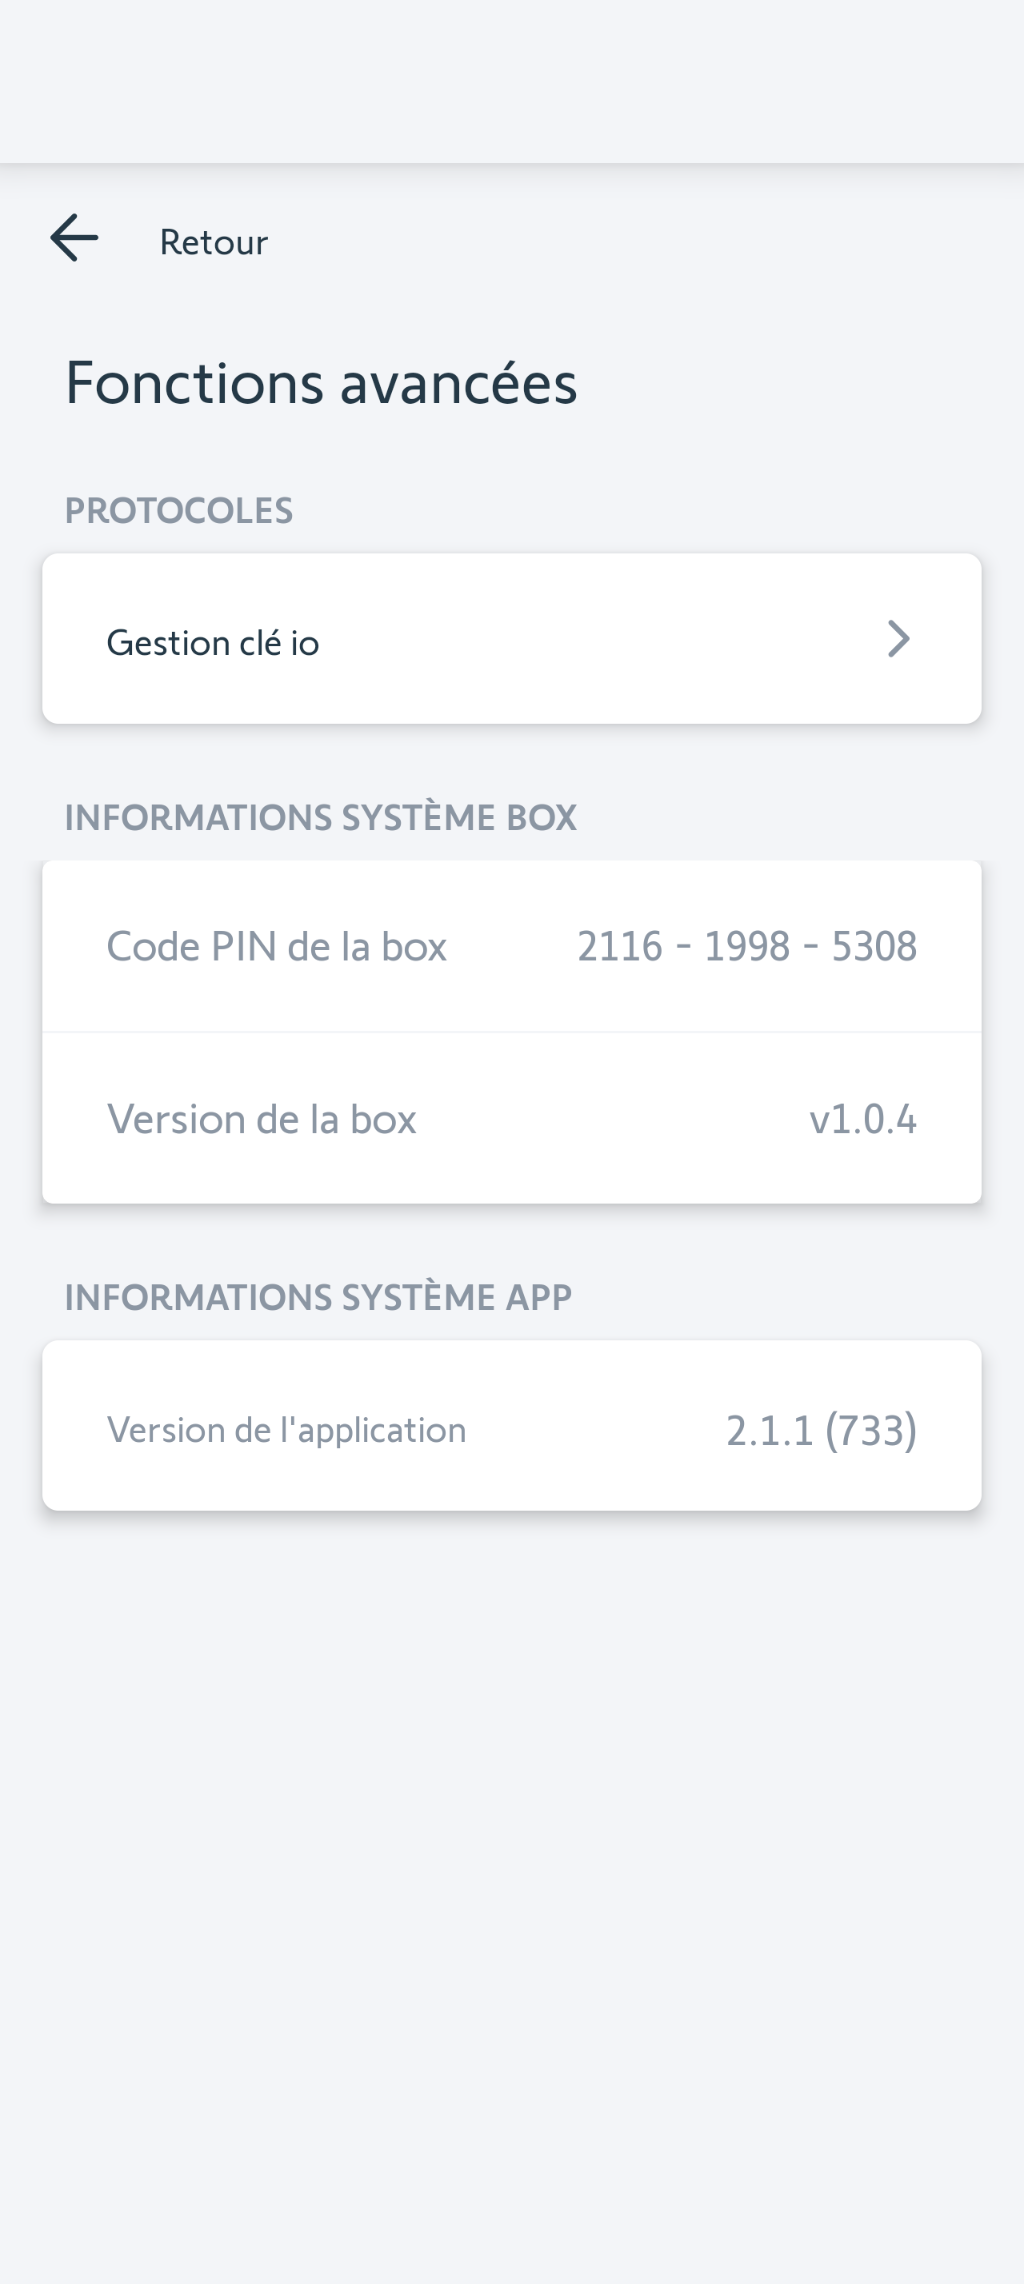
Task: Tap the Code PIN de la box label
Action: [x=276, y=946]
